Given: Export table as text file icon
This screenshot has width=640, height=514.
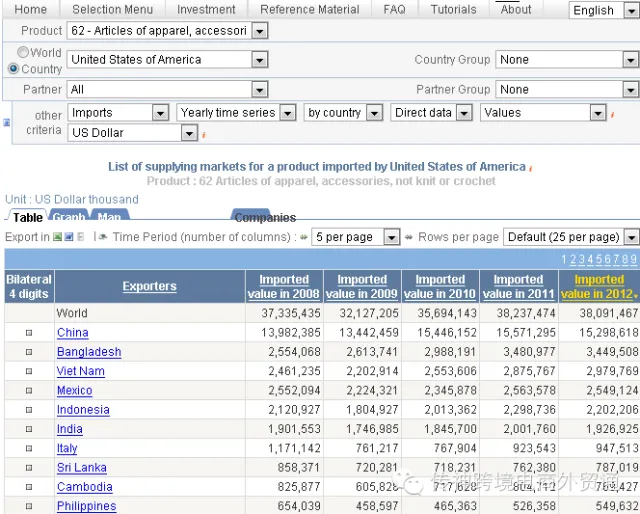Looking at the screenshot, I should tap(80, 237).
